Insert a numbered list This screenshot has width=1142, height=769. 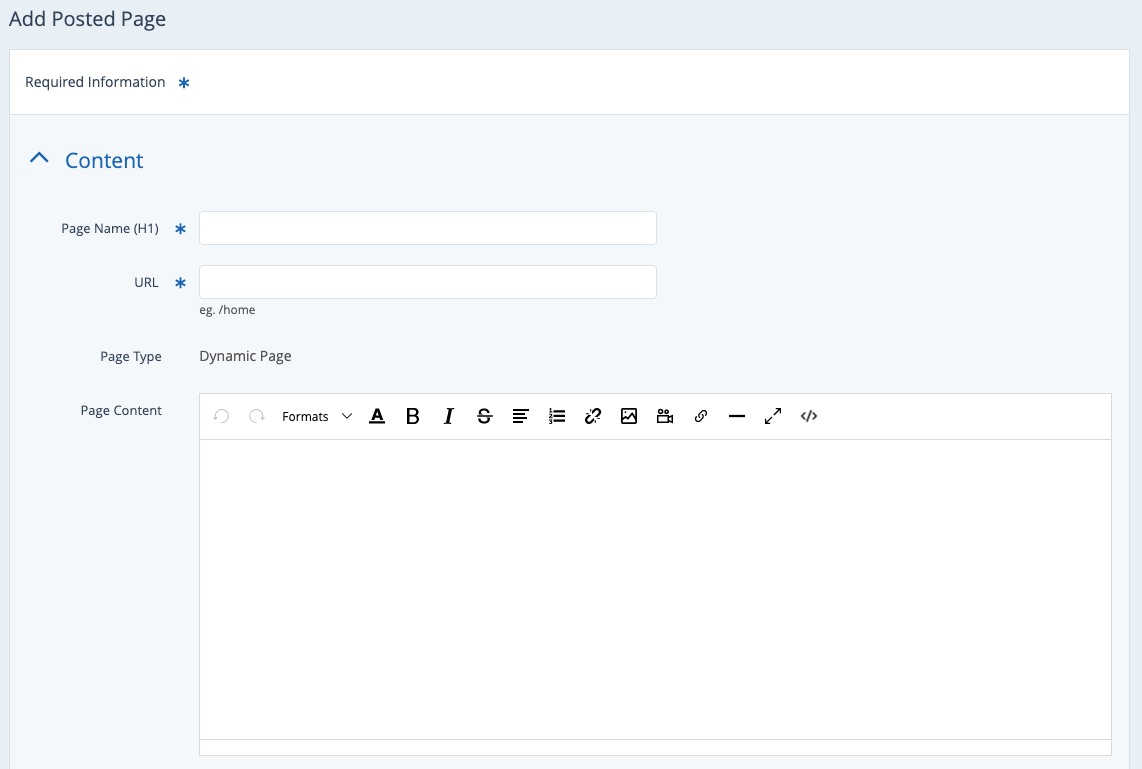(557, 416)
